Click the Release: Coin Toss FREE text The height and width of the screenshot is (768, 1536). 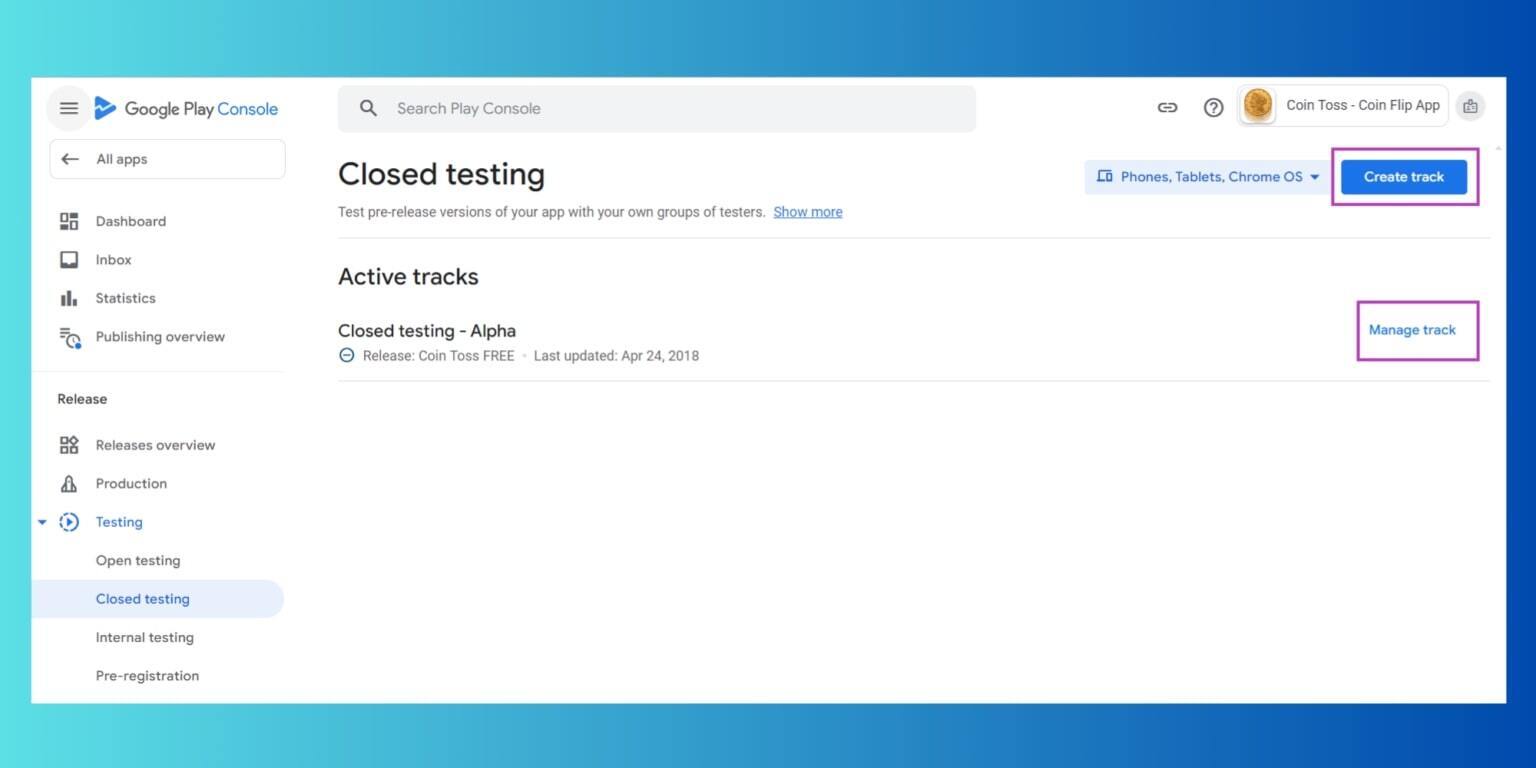[439, 356]
